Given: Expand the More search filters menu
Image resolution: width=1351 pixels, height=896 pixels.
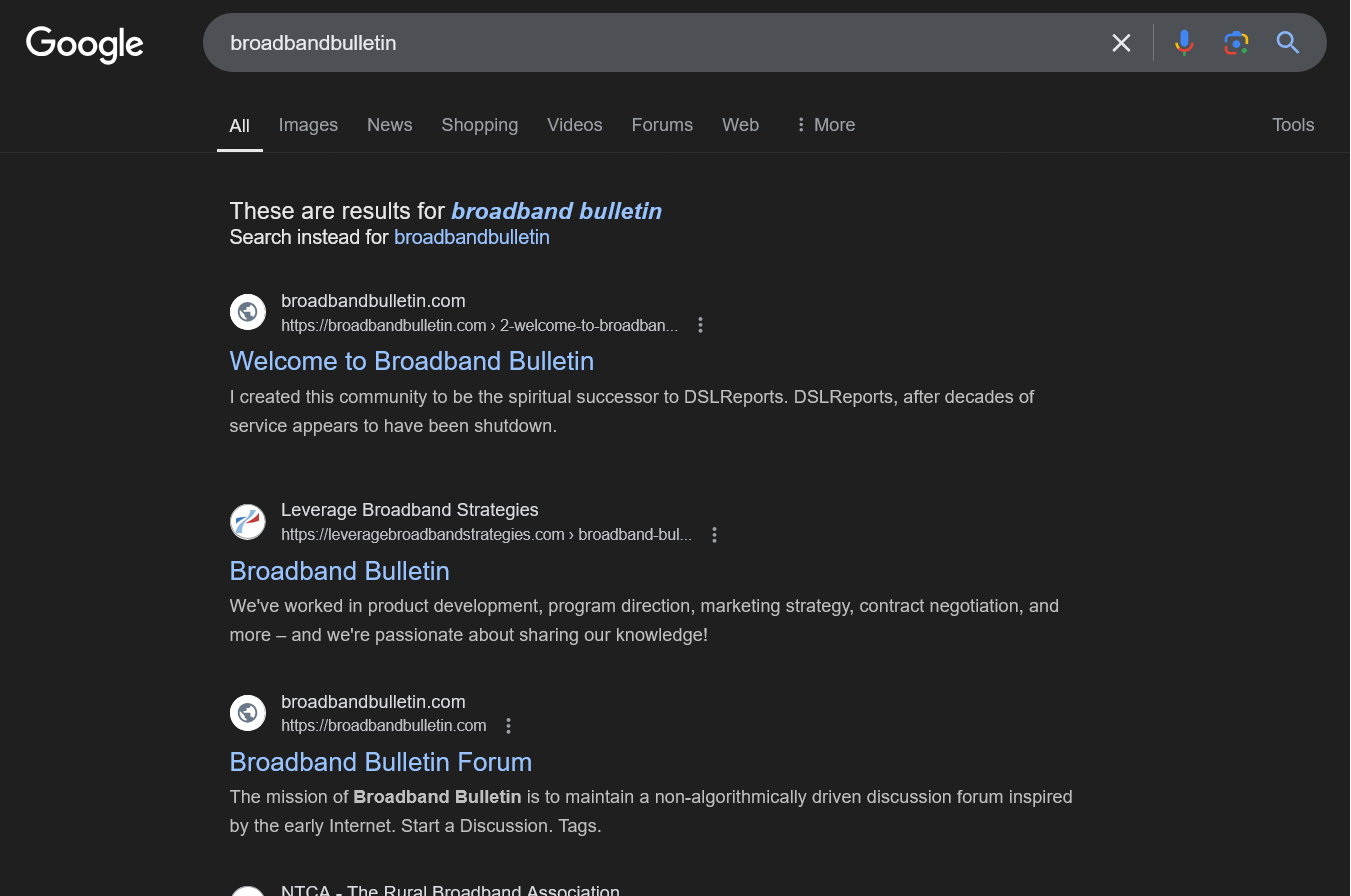Looking at the screenshot, I should point(825,125).
